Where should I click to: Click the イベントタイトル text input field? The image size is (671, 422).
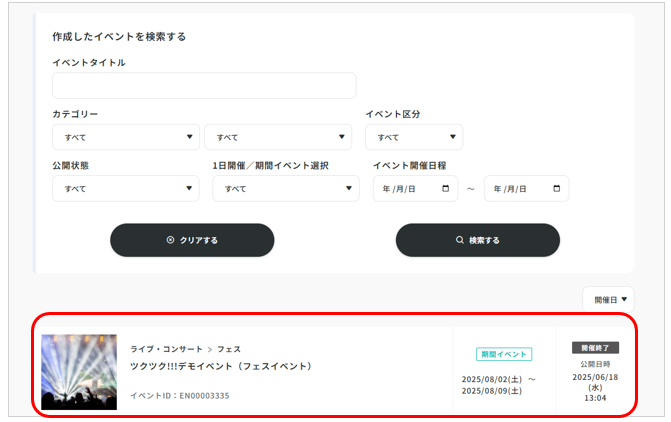[204, 86]
